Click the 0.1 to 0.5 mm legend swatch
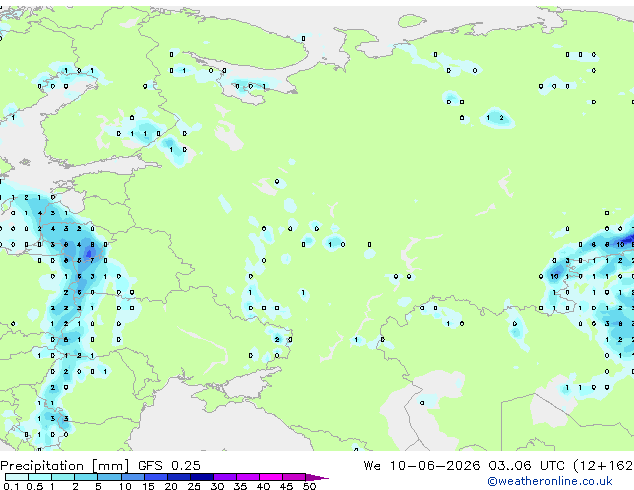 click(17, 477)
